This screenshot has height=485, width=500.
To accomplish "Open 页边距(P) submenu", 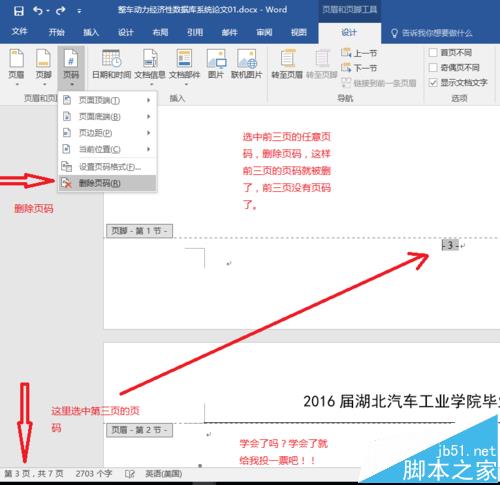I will (x=107, y=133).
